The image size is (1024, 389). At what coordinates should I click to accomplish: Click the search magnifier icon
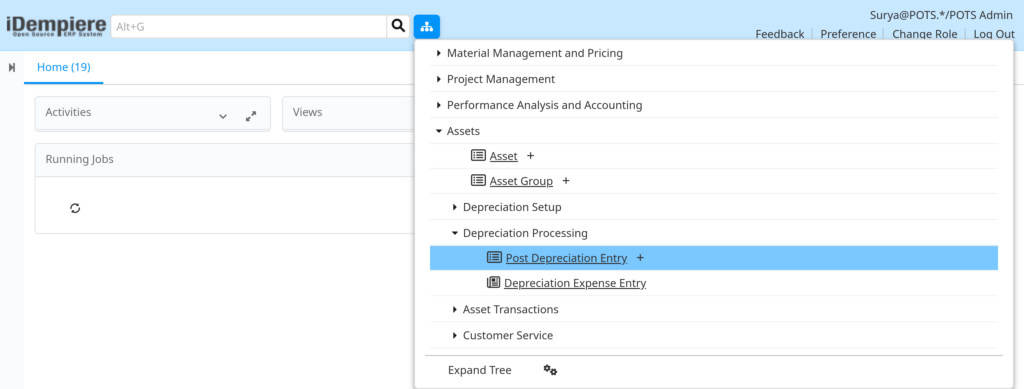pyautogui.click(x=398, y=26)
